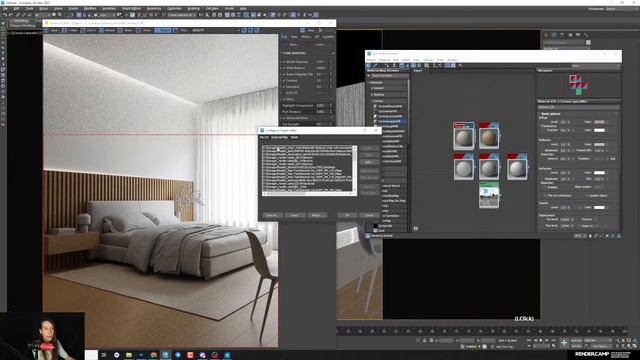Open BEAUTY render element dropdown in VFB
Image resolution: width=640 pixels, height=360 pixels.
(x=216, y=30)
